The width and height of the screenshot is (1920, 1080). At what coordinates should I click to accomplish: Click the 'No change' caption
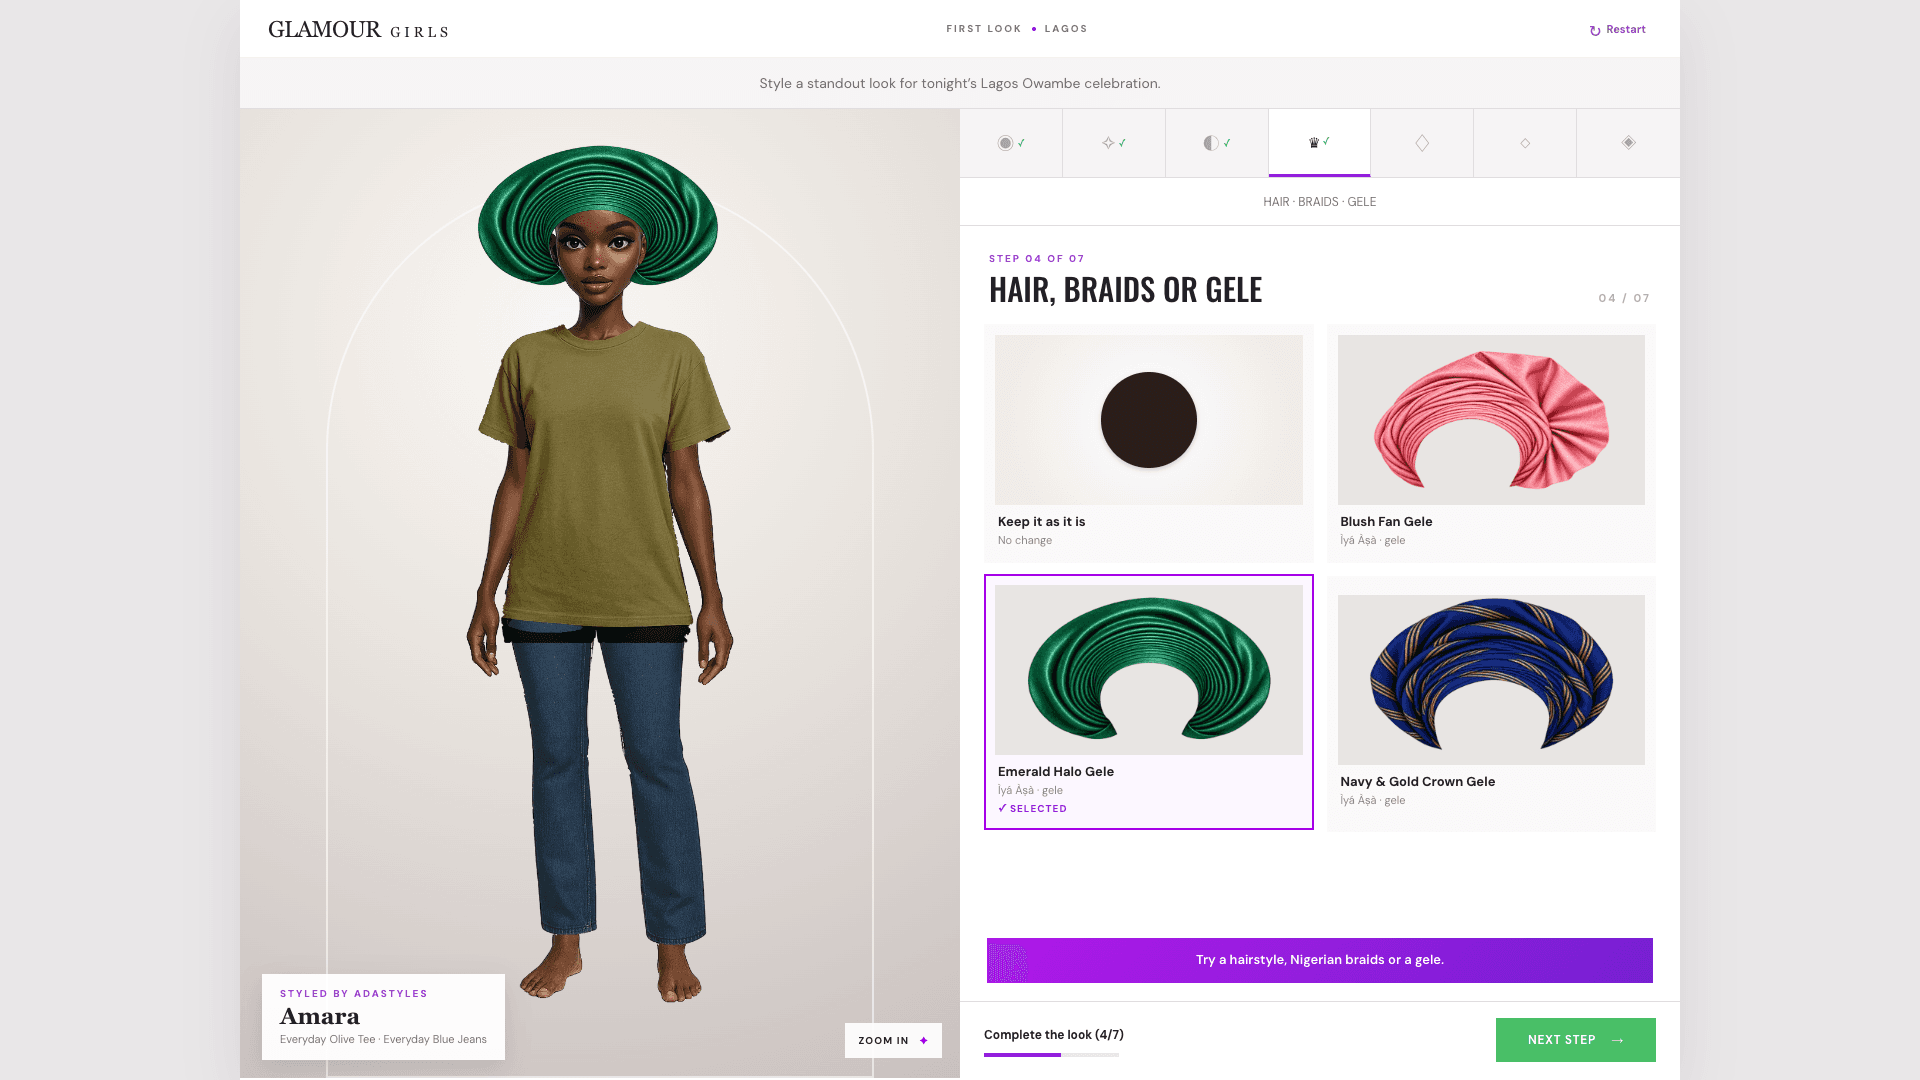[x=1024, y=541]
